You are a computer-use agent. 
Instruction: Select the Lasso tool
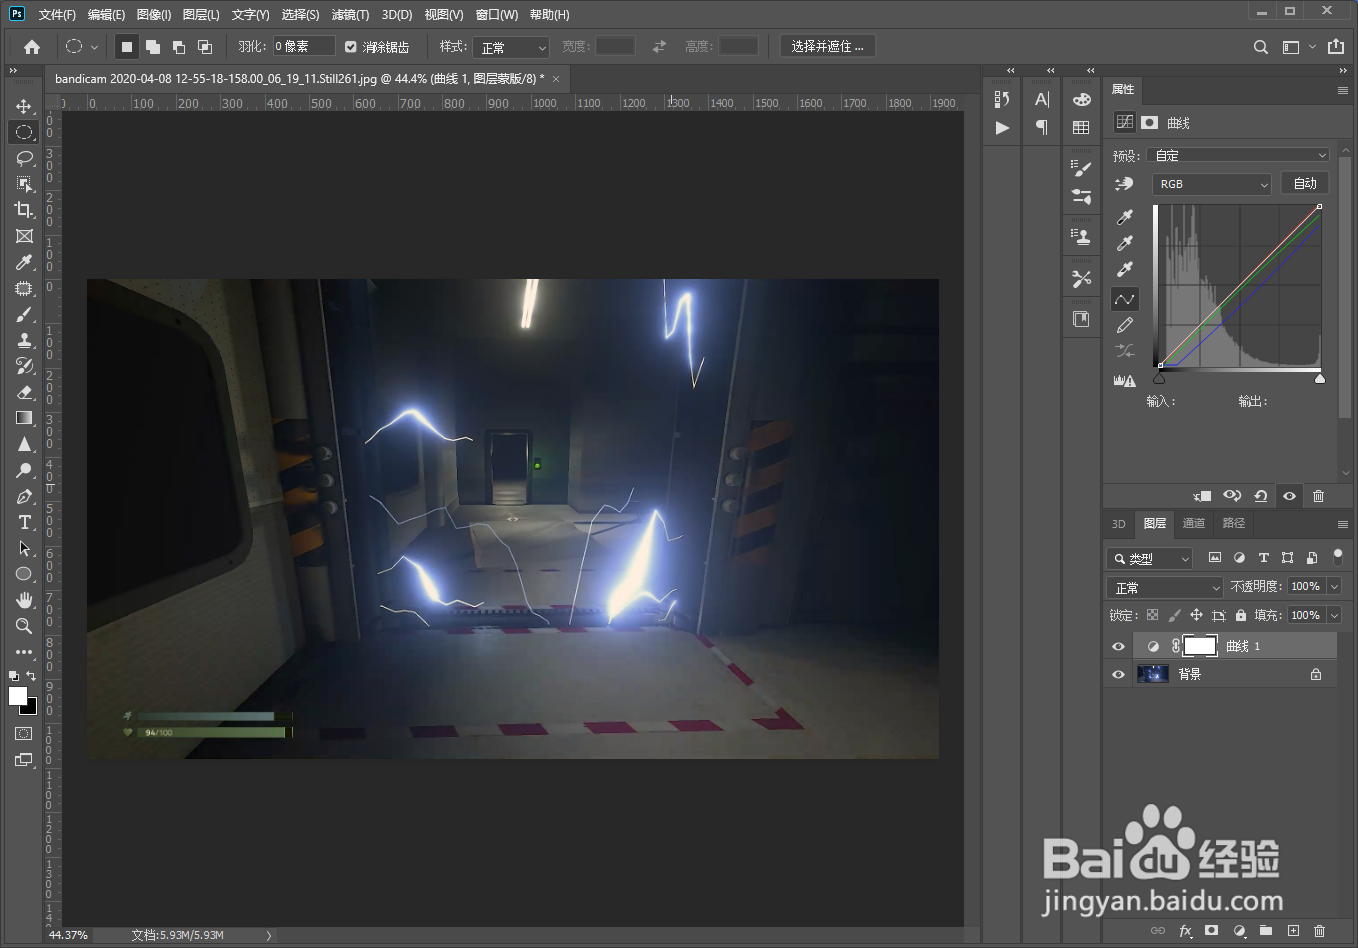coord(24,158)
